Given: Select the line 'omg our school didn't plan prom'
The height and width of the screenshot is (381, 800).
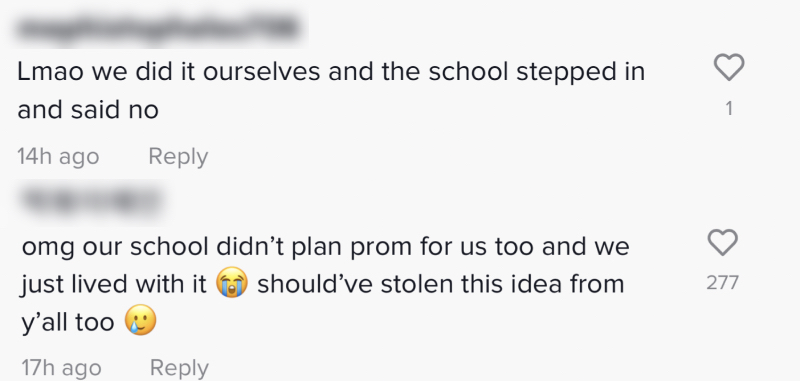Looking at the screenshot, I should [326, 247].
